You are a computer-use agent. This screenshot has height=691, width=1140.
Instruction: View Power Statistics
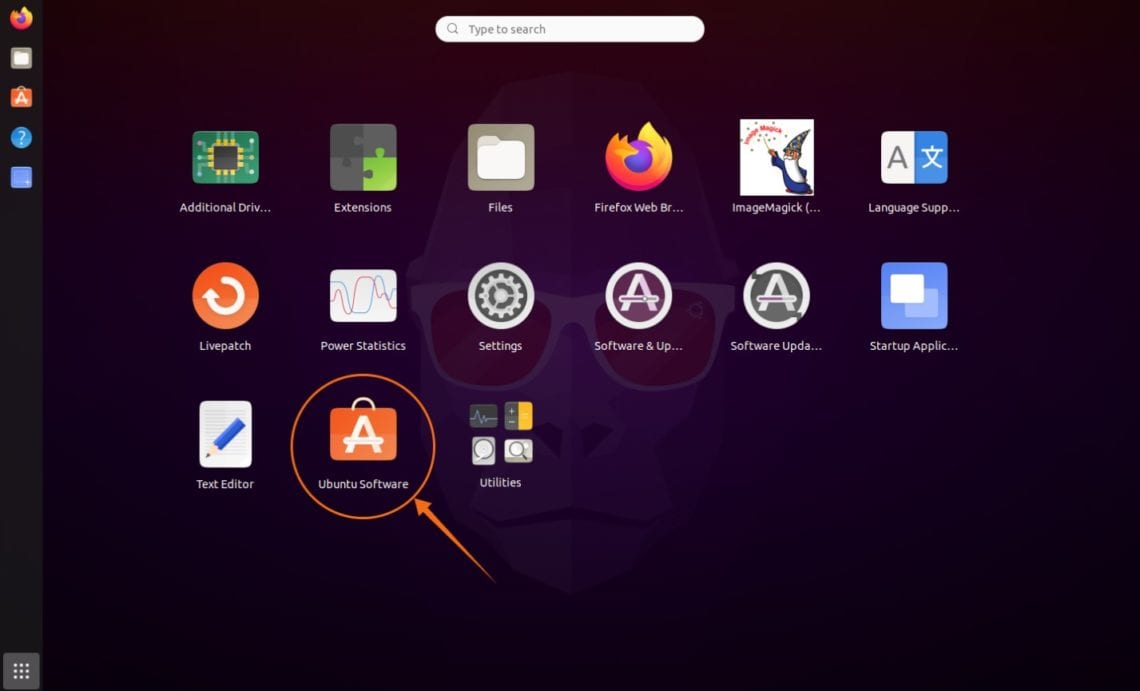tap(362, 296)
